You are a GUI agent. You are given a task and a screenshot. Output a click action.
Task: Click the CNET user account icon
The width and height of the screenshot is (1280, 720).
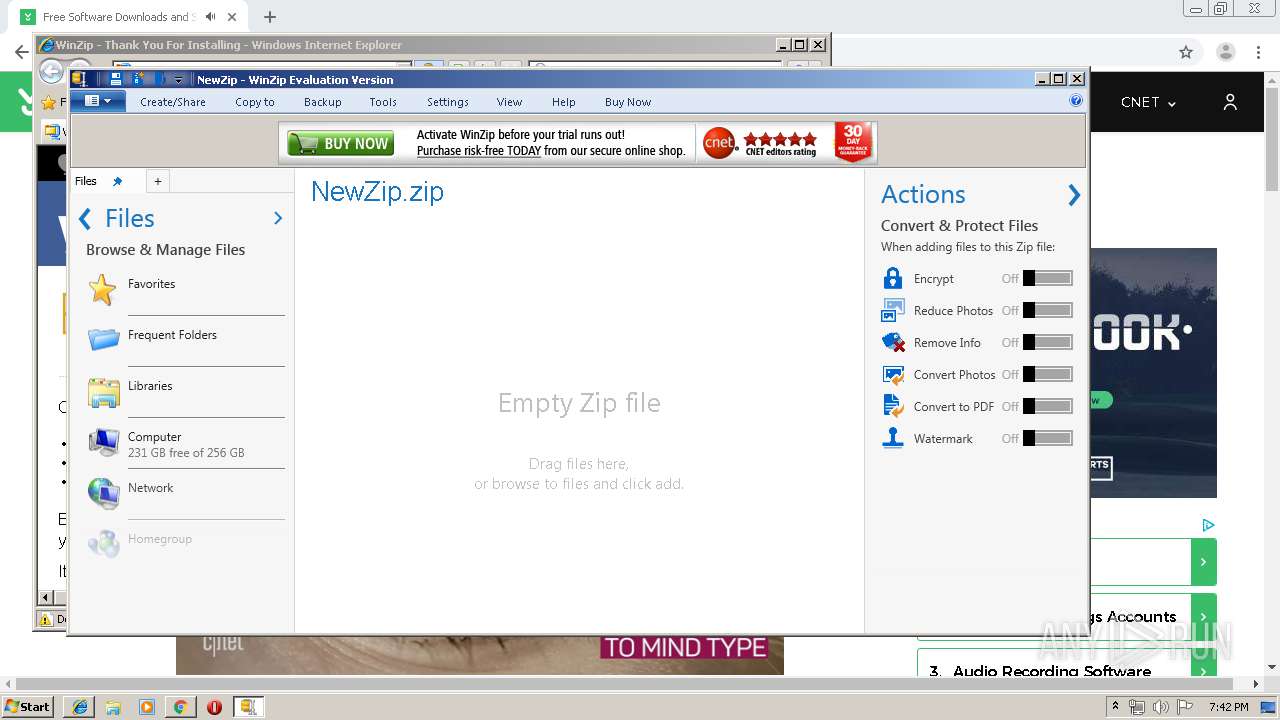(x=1230, y=102)
